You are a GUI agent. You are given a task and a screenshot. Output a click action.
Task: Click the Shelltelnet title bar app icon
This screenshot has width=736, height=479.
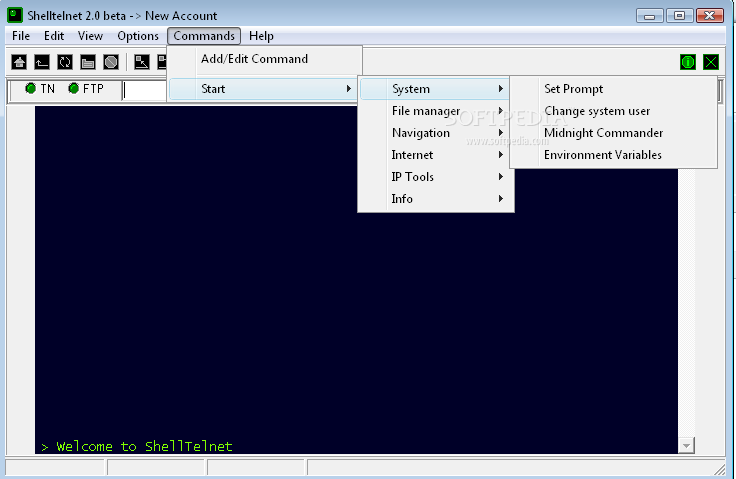[15, 15]
